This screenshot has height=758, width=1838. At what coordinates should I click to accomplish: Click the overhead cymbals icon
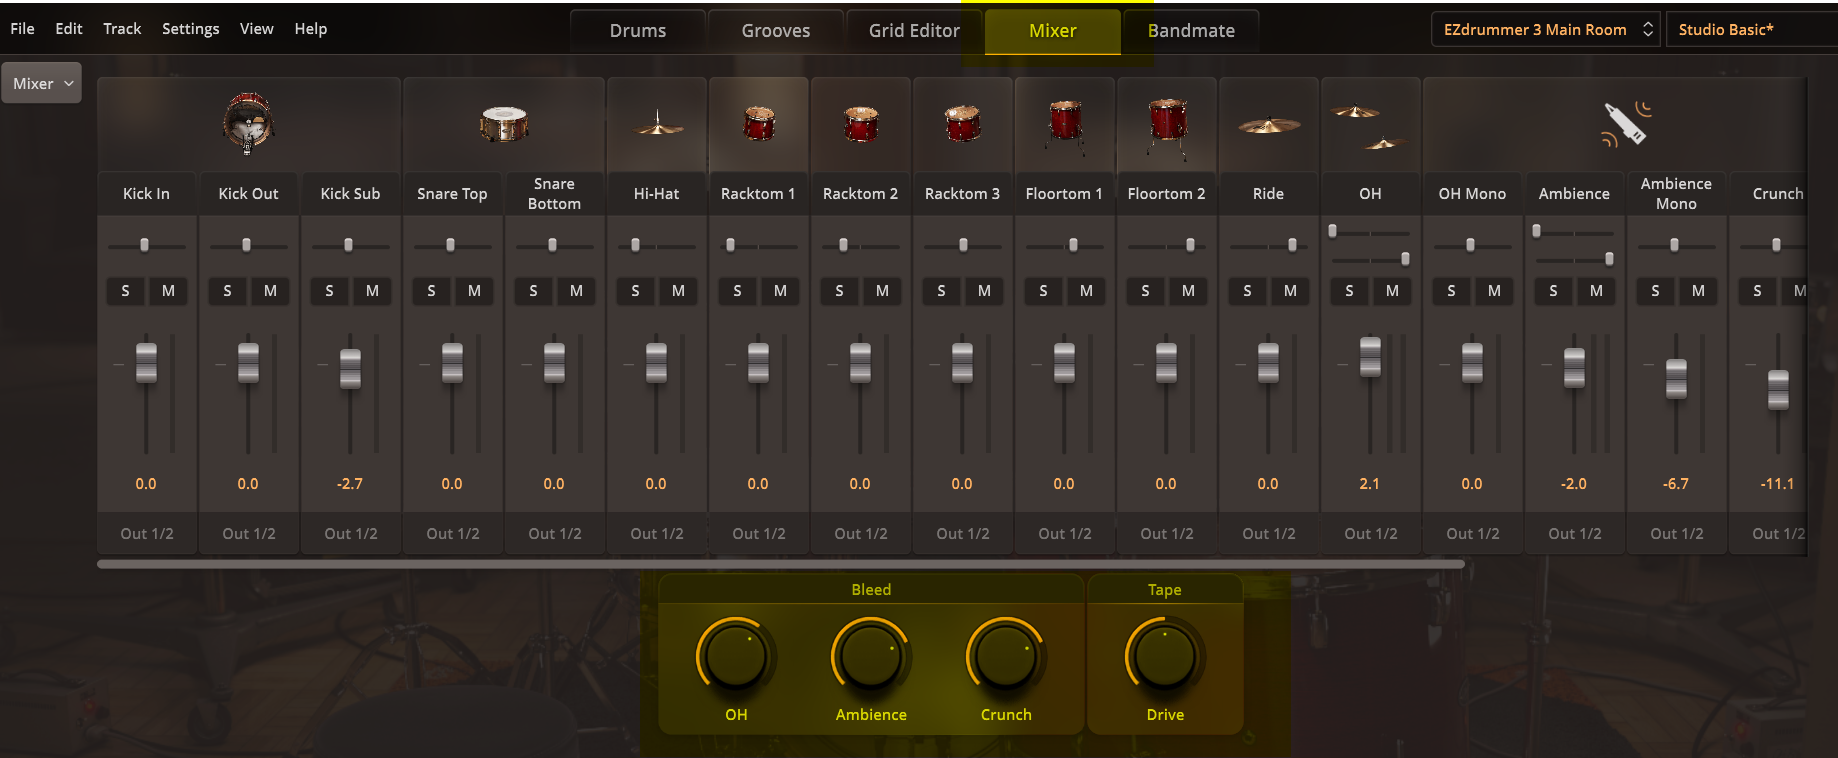pyautogui.click(x=1370, y=126)
